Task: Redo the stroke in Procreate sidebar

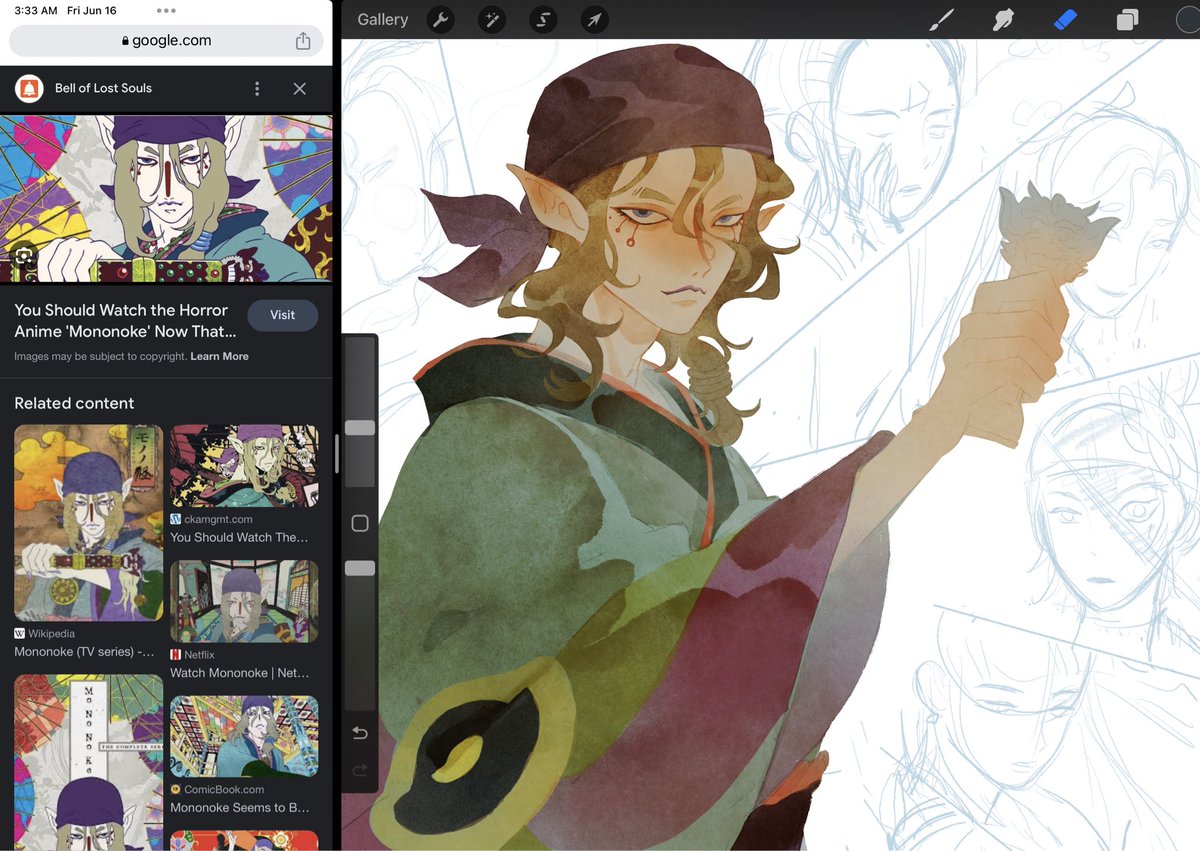Action: point(360,770)
